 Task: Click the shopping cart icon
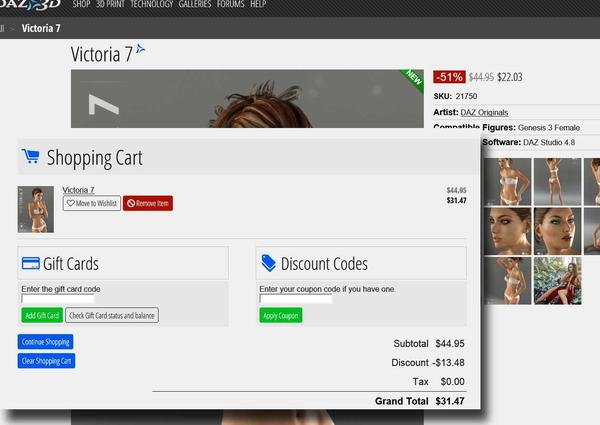point(31,156)
